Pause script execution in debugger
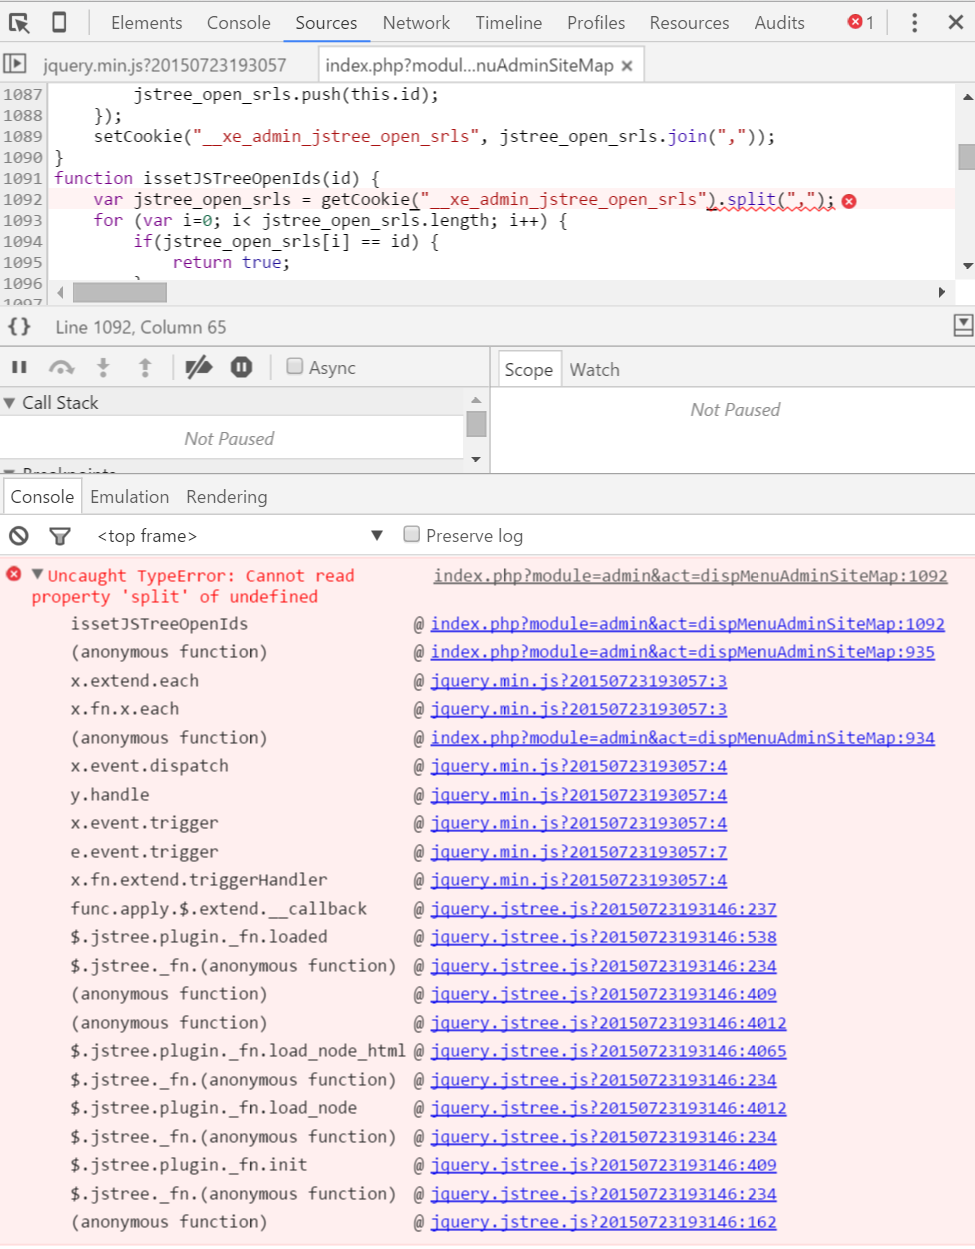This screenshot has width=975, height=1249. pos(19,368)
